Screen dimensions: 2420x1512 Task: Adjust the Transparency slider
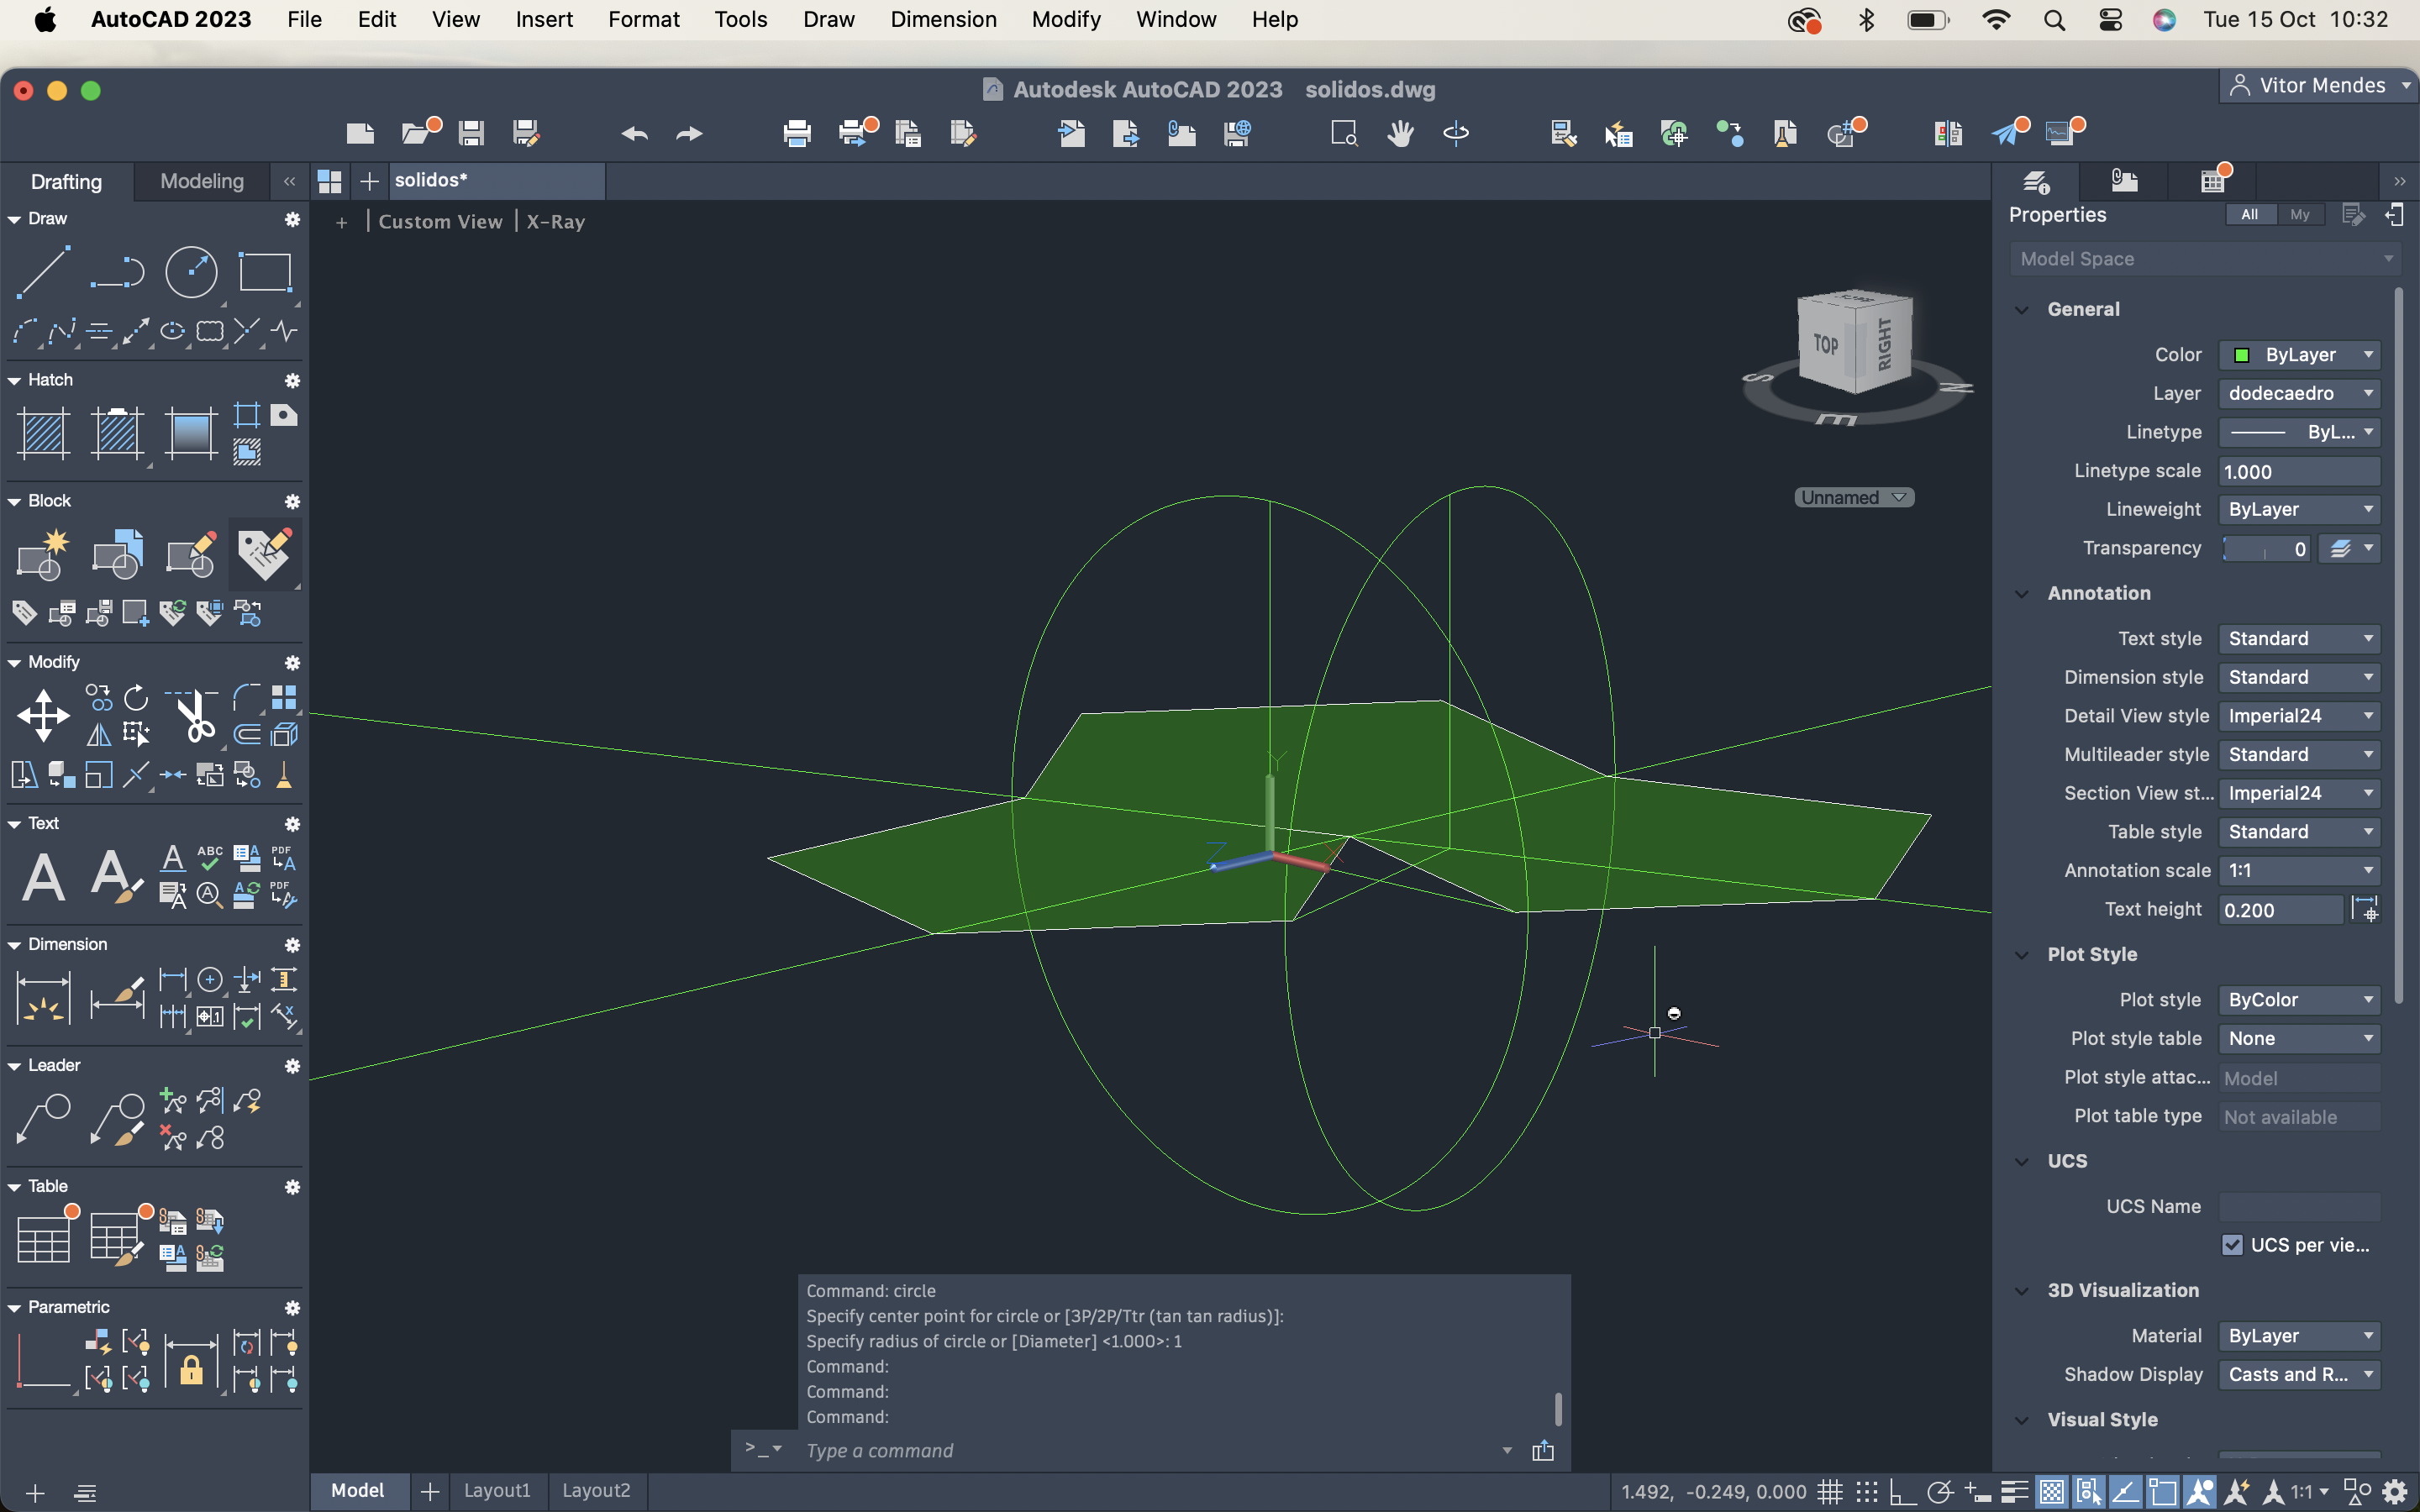2265,548
